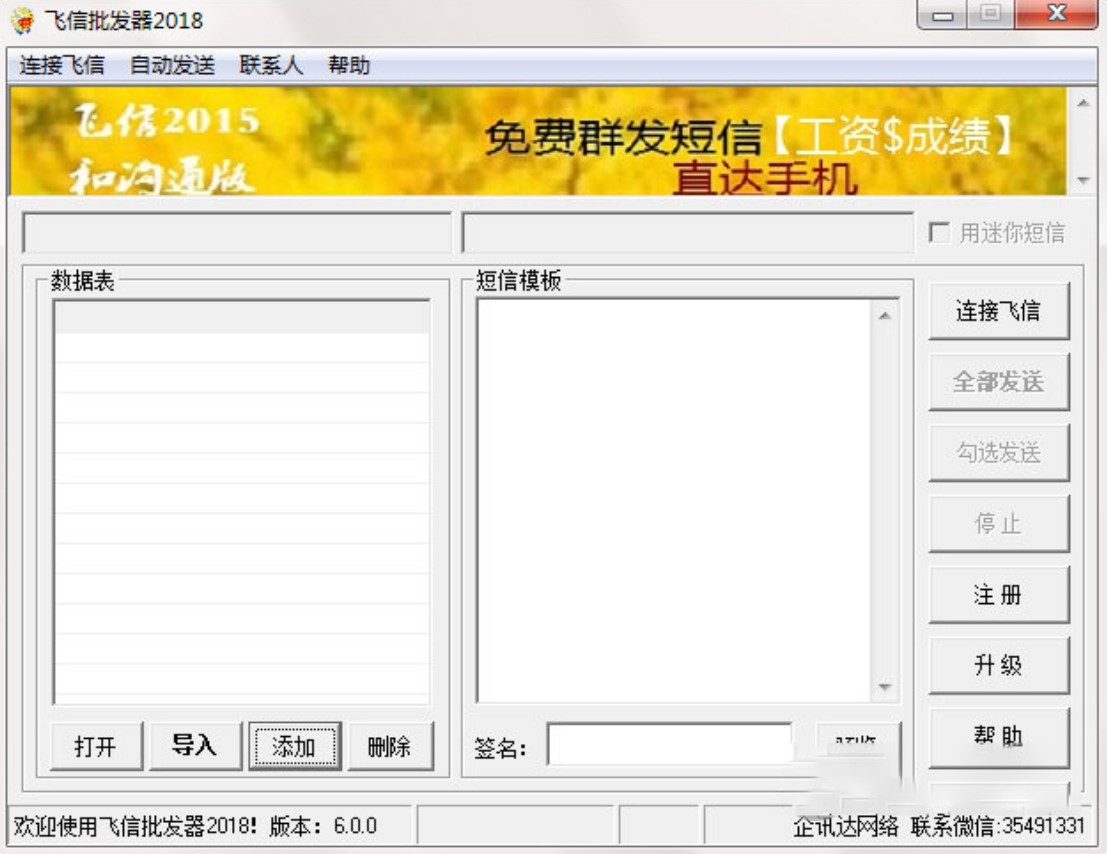Image resolution: width=1107 pixels, height=854 pixels.
Task: Click the 连接飞信 button on right panel
Action: click(x=998, y=311)
